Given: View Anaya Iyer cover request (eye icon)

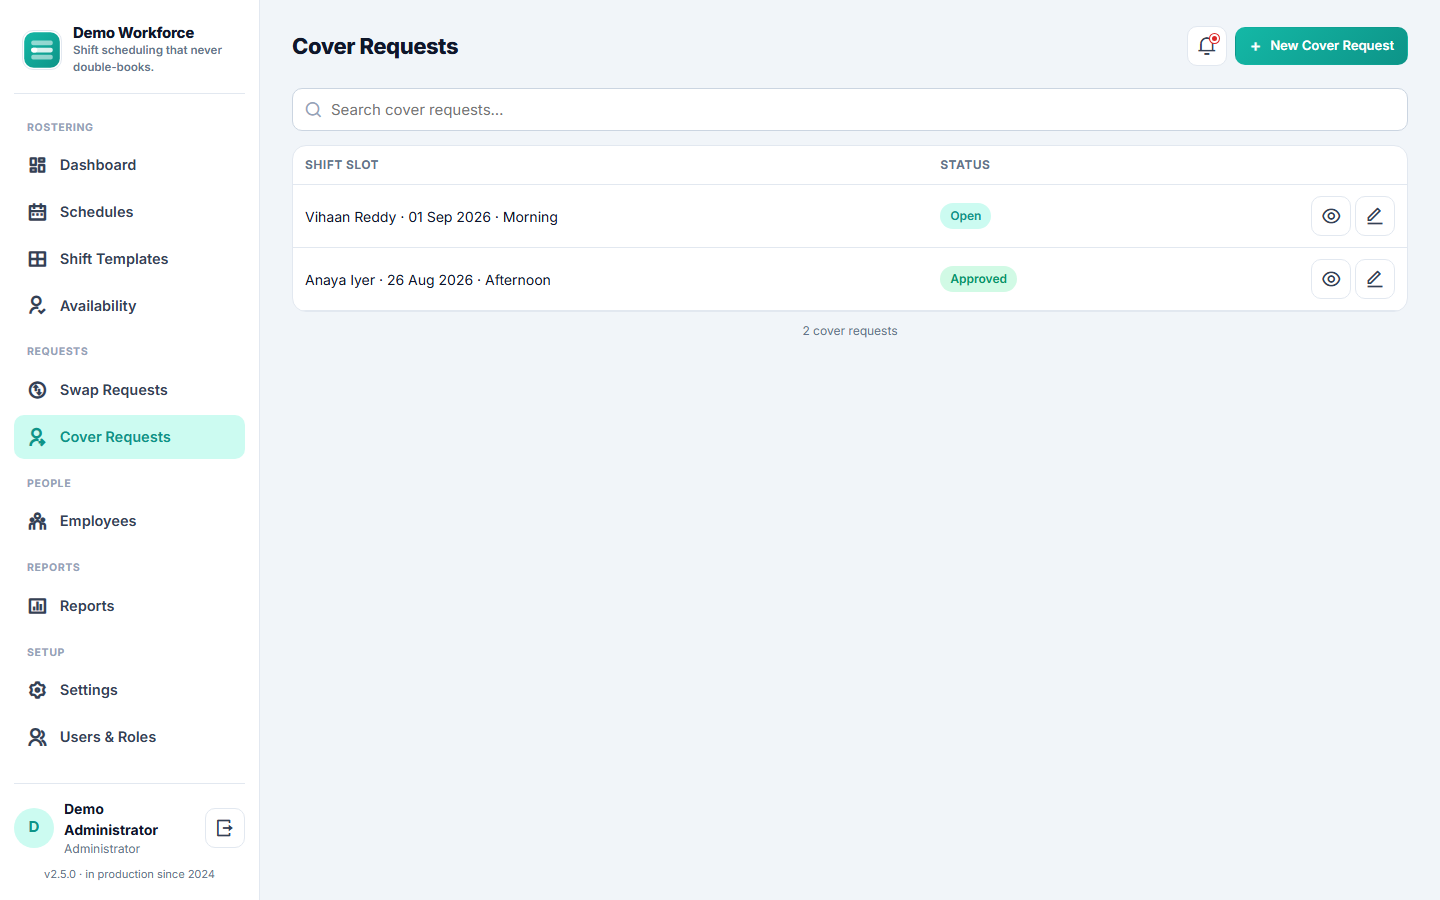Looking at the screenshot, I should pos(1331,279).
